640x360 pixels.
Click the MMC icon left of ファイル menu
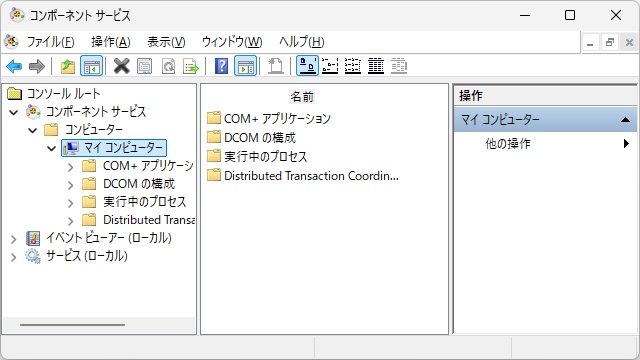[11, 42]
